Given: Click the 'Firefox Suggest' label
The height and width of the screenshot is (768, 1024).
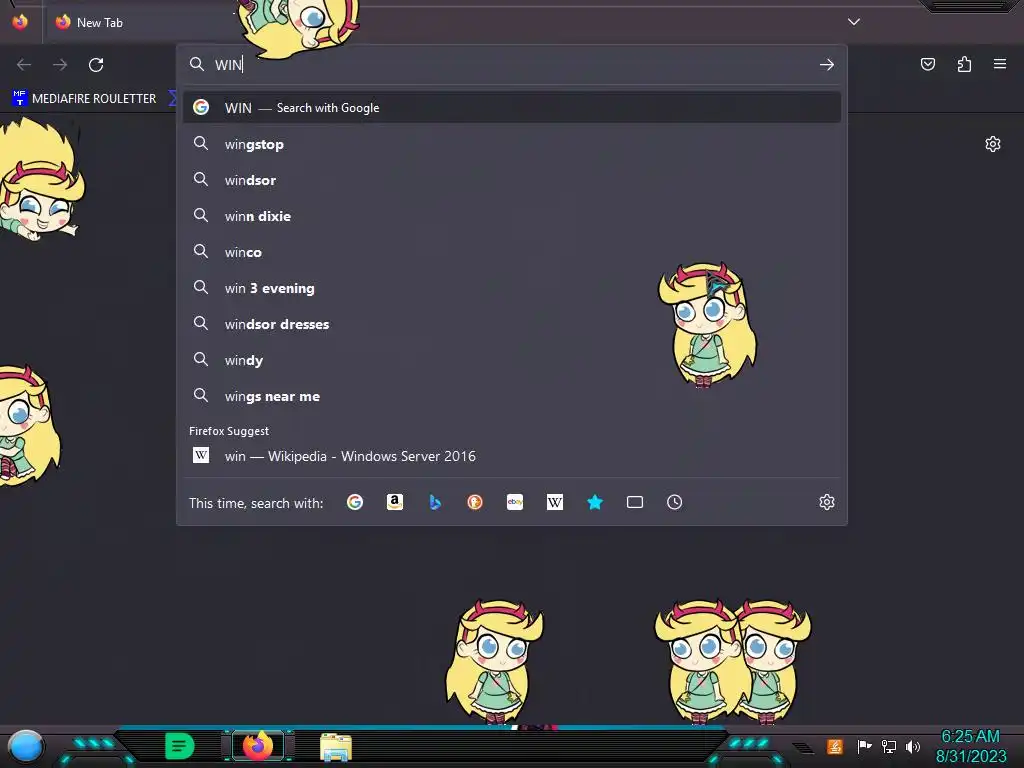Looking at the screenshot, I should click(x=229, y=431).
